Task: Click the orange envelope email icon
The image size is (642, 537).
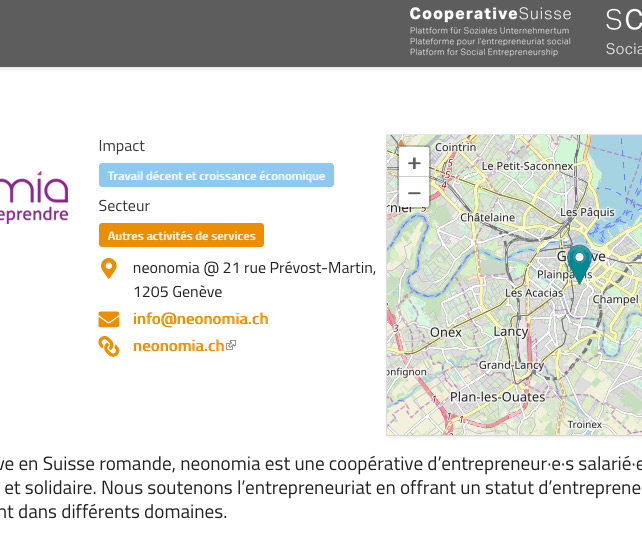Action: click(x=109, y=319)
